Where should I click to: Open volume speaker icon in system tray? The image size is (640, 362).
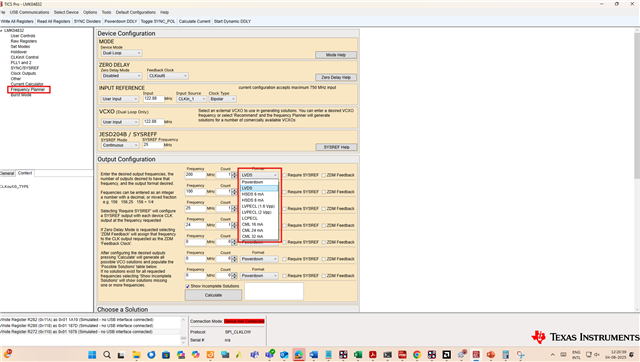597,355
